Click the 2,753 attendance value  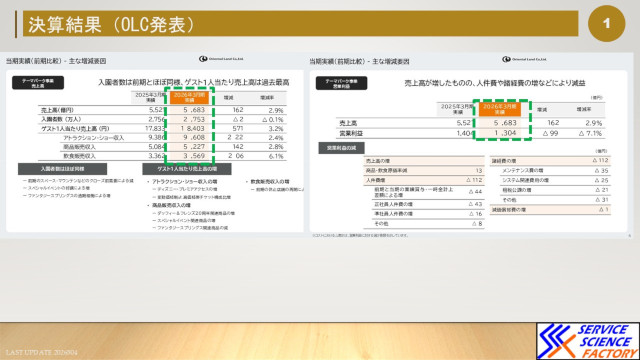point(194,119)
